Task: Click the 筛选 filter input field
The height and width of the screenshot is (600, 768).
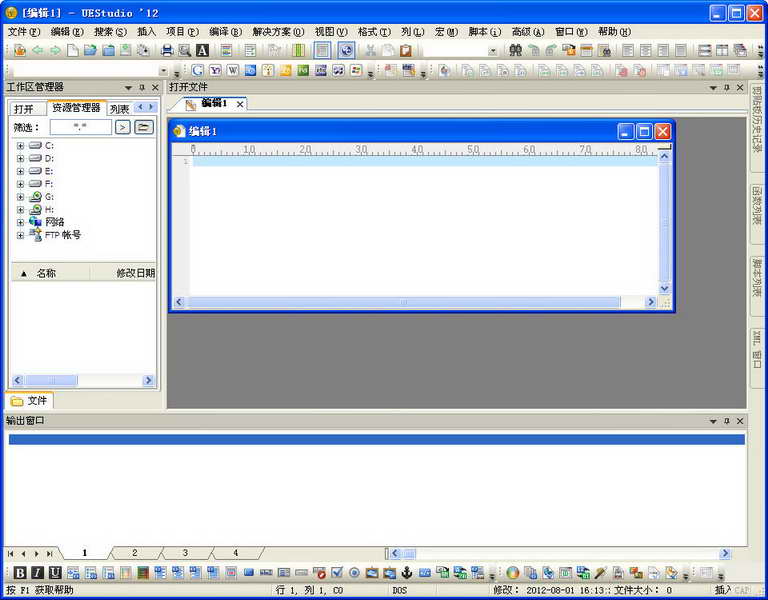Action: [80, 127]
